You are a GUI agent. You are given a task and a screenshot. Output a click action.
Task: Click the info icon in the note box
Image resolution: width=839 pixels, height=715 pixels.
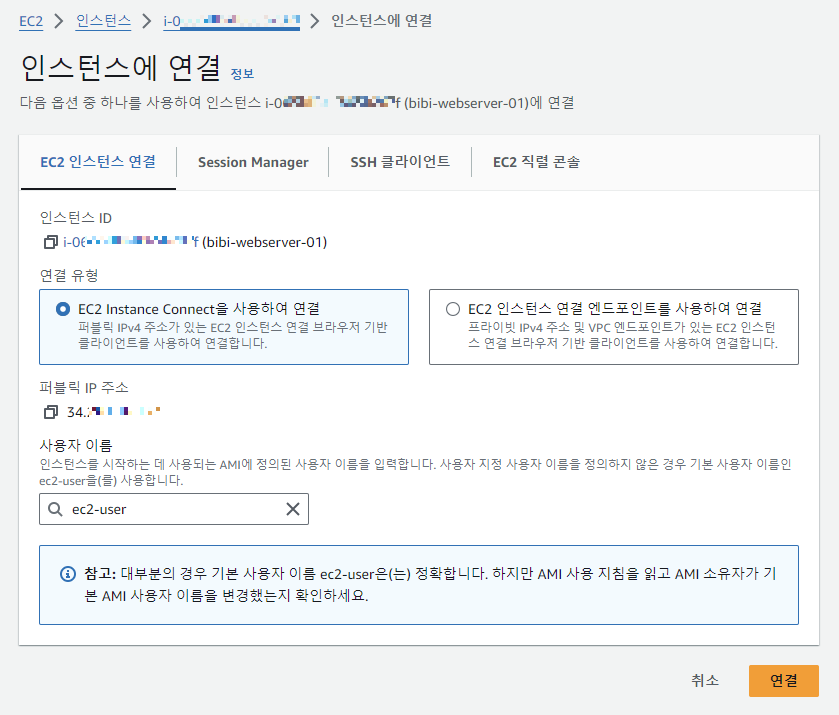[67, 574]
